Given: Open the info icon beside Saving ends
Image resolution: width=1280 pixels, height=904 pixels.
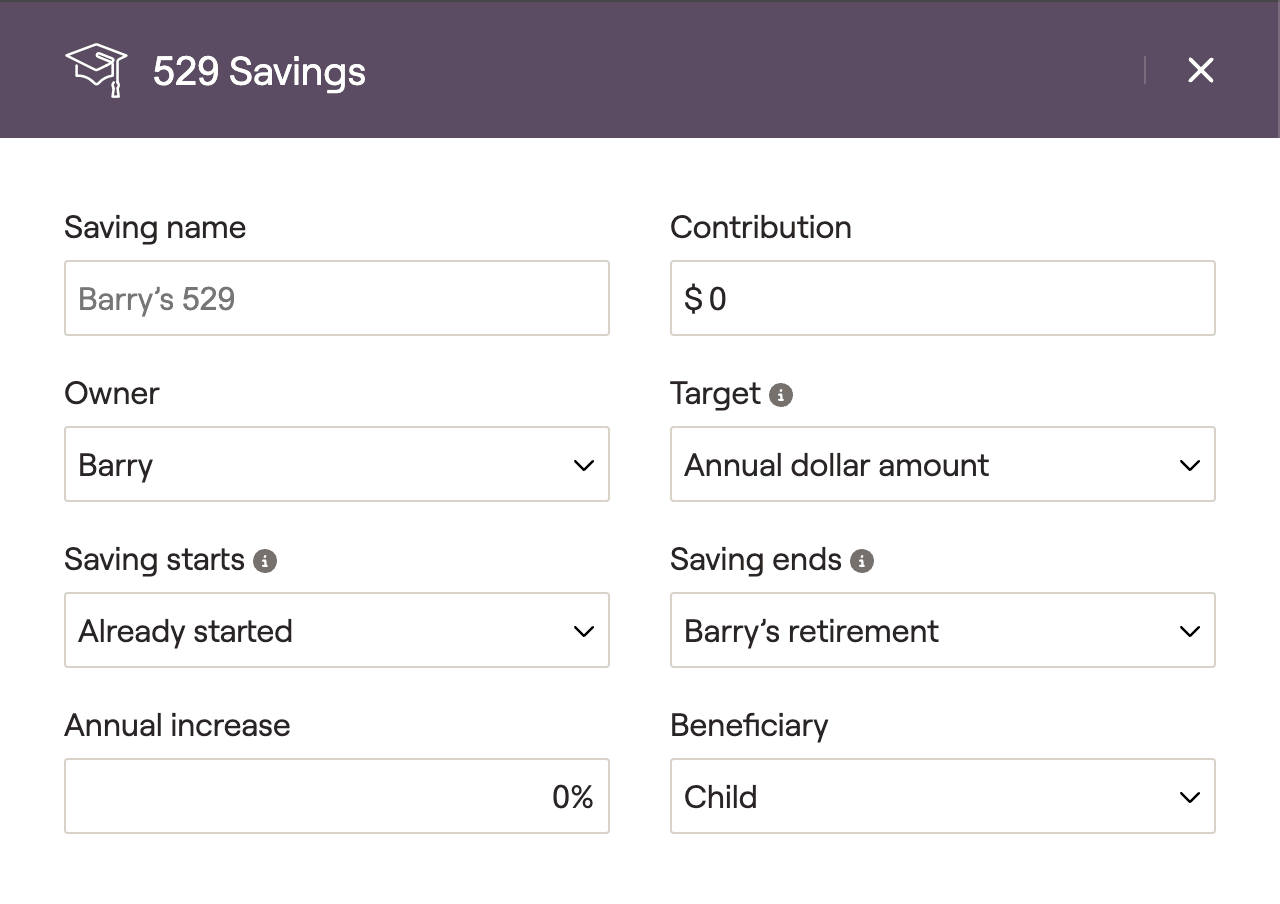Looking at the screenshot, I should (862, 561).
